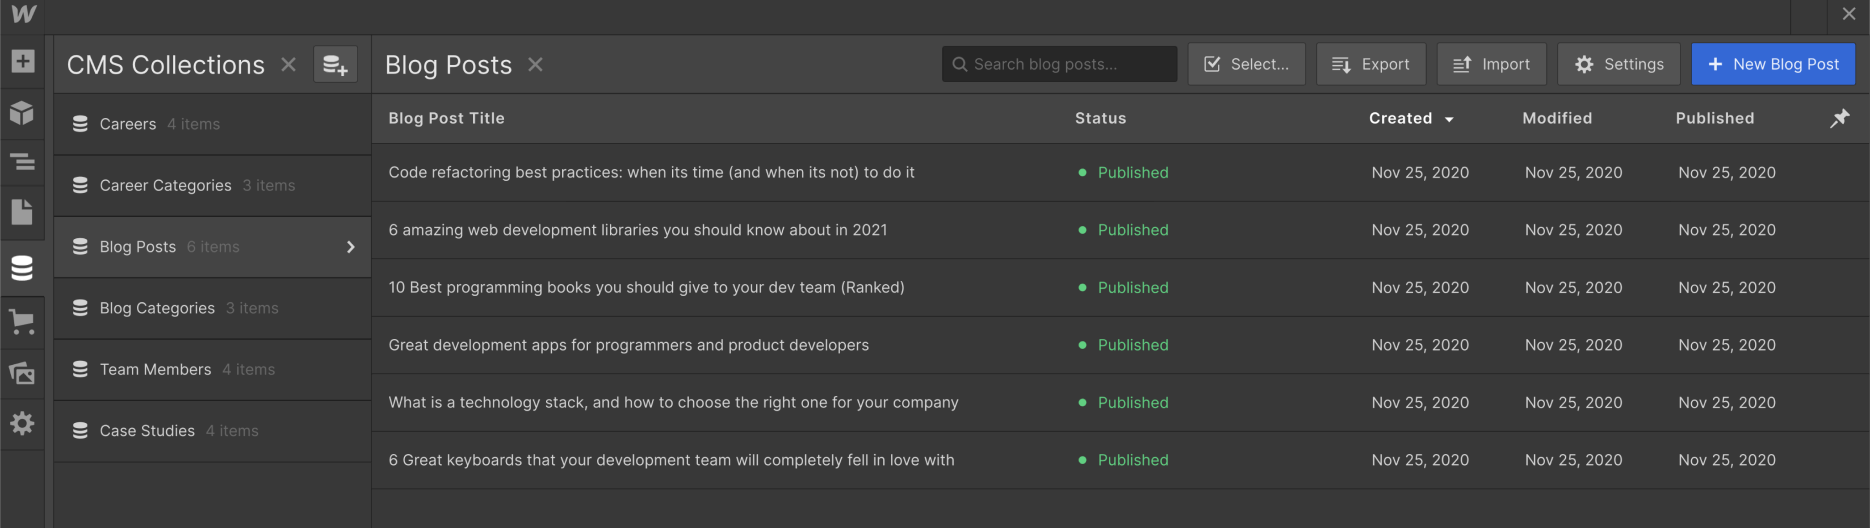This screenshot has height=528, width=1870.
Task: Open the Team Members collection
Action: click(155, 370)
